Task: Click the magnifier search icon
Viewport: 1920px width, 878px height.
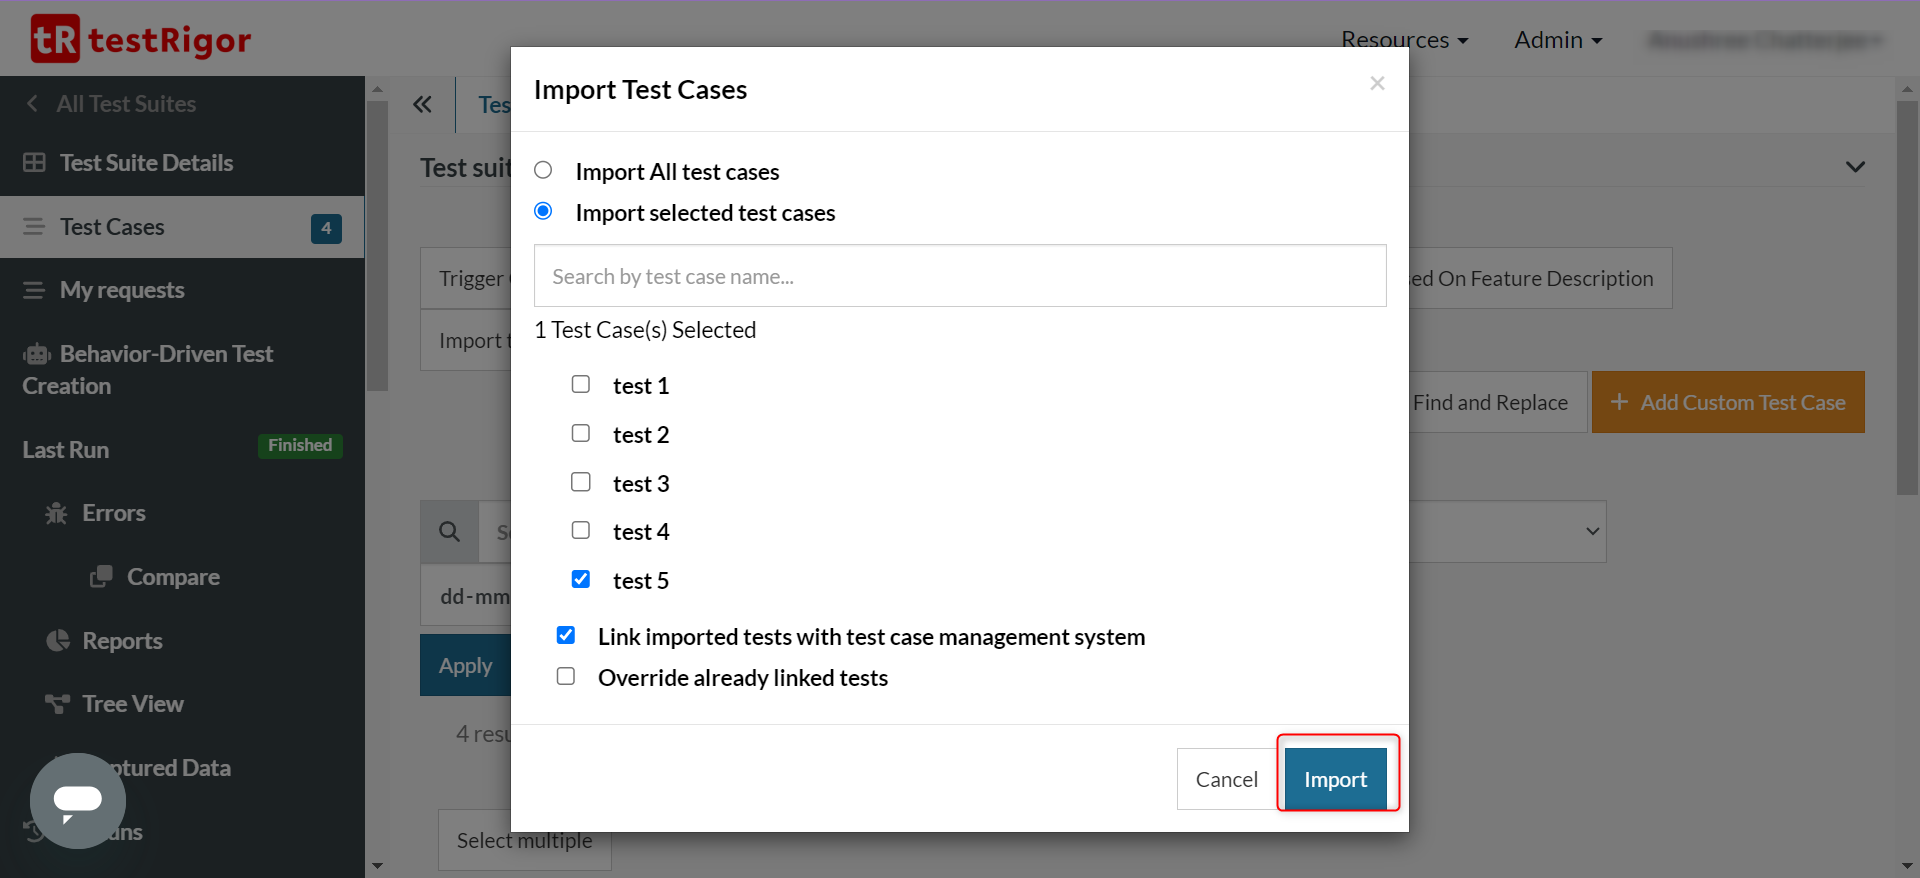Action: (450, 531)
